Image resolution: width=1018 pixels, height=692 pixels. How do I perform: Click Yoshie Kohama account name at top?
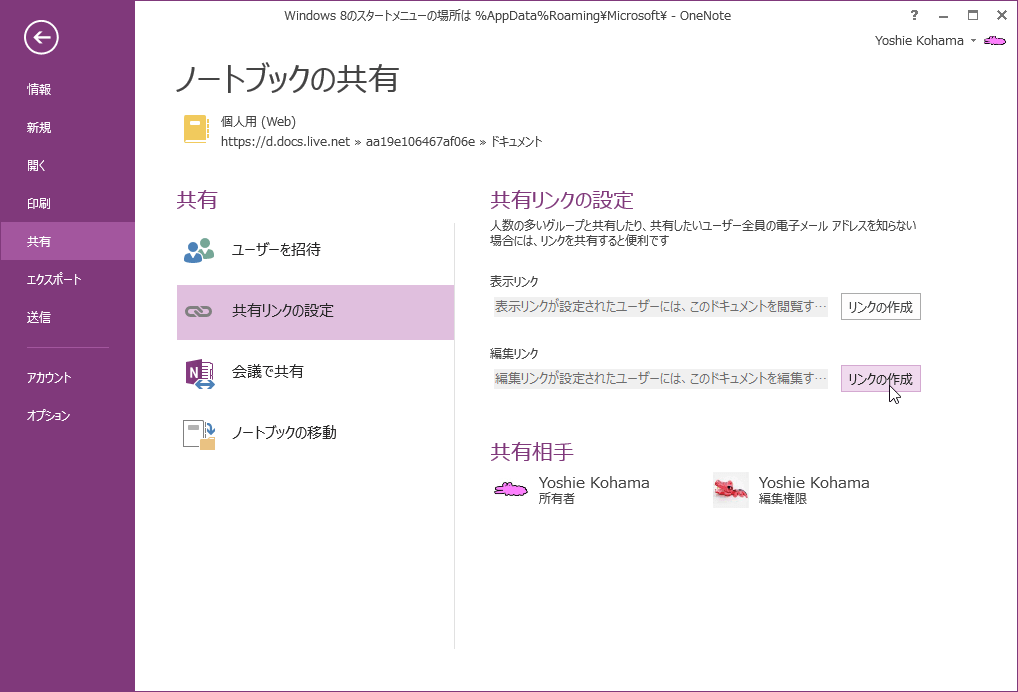coord(919,41)
